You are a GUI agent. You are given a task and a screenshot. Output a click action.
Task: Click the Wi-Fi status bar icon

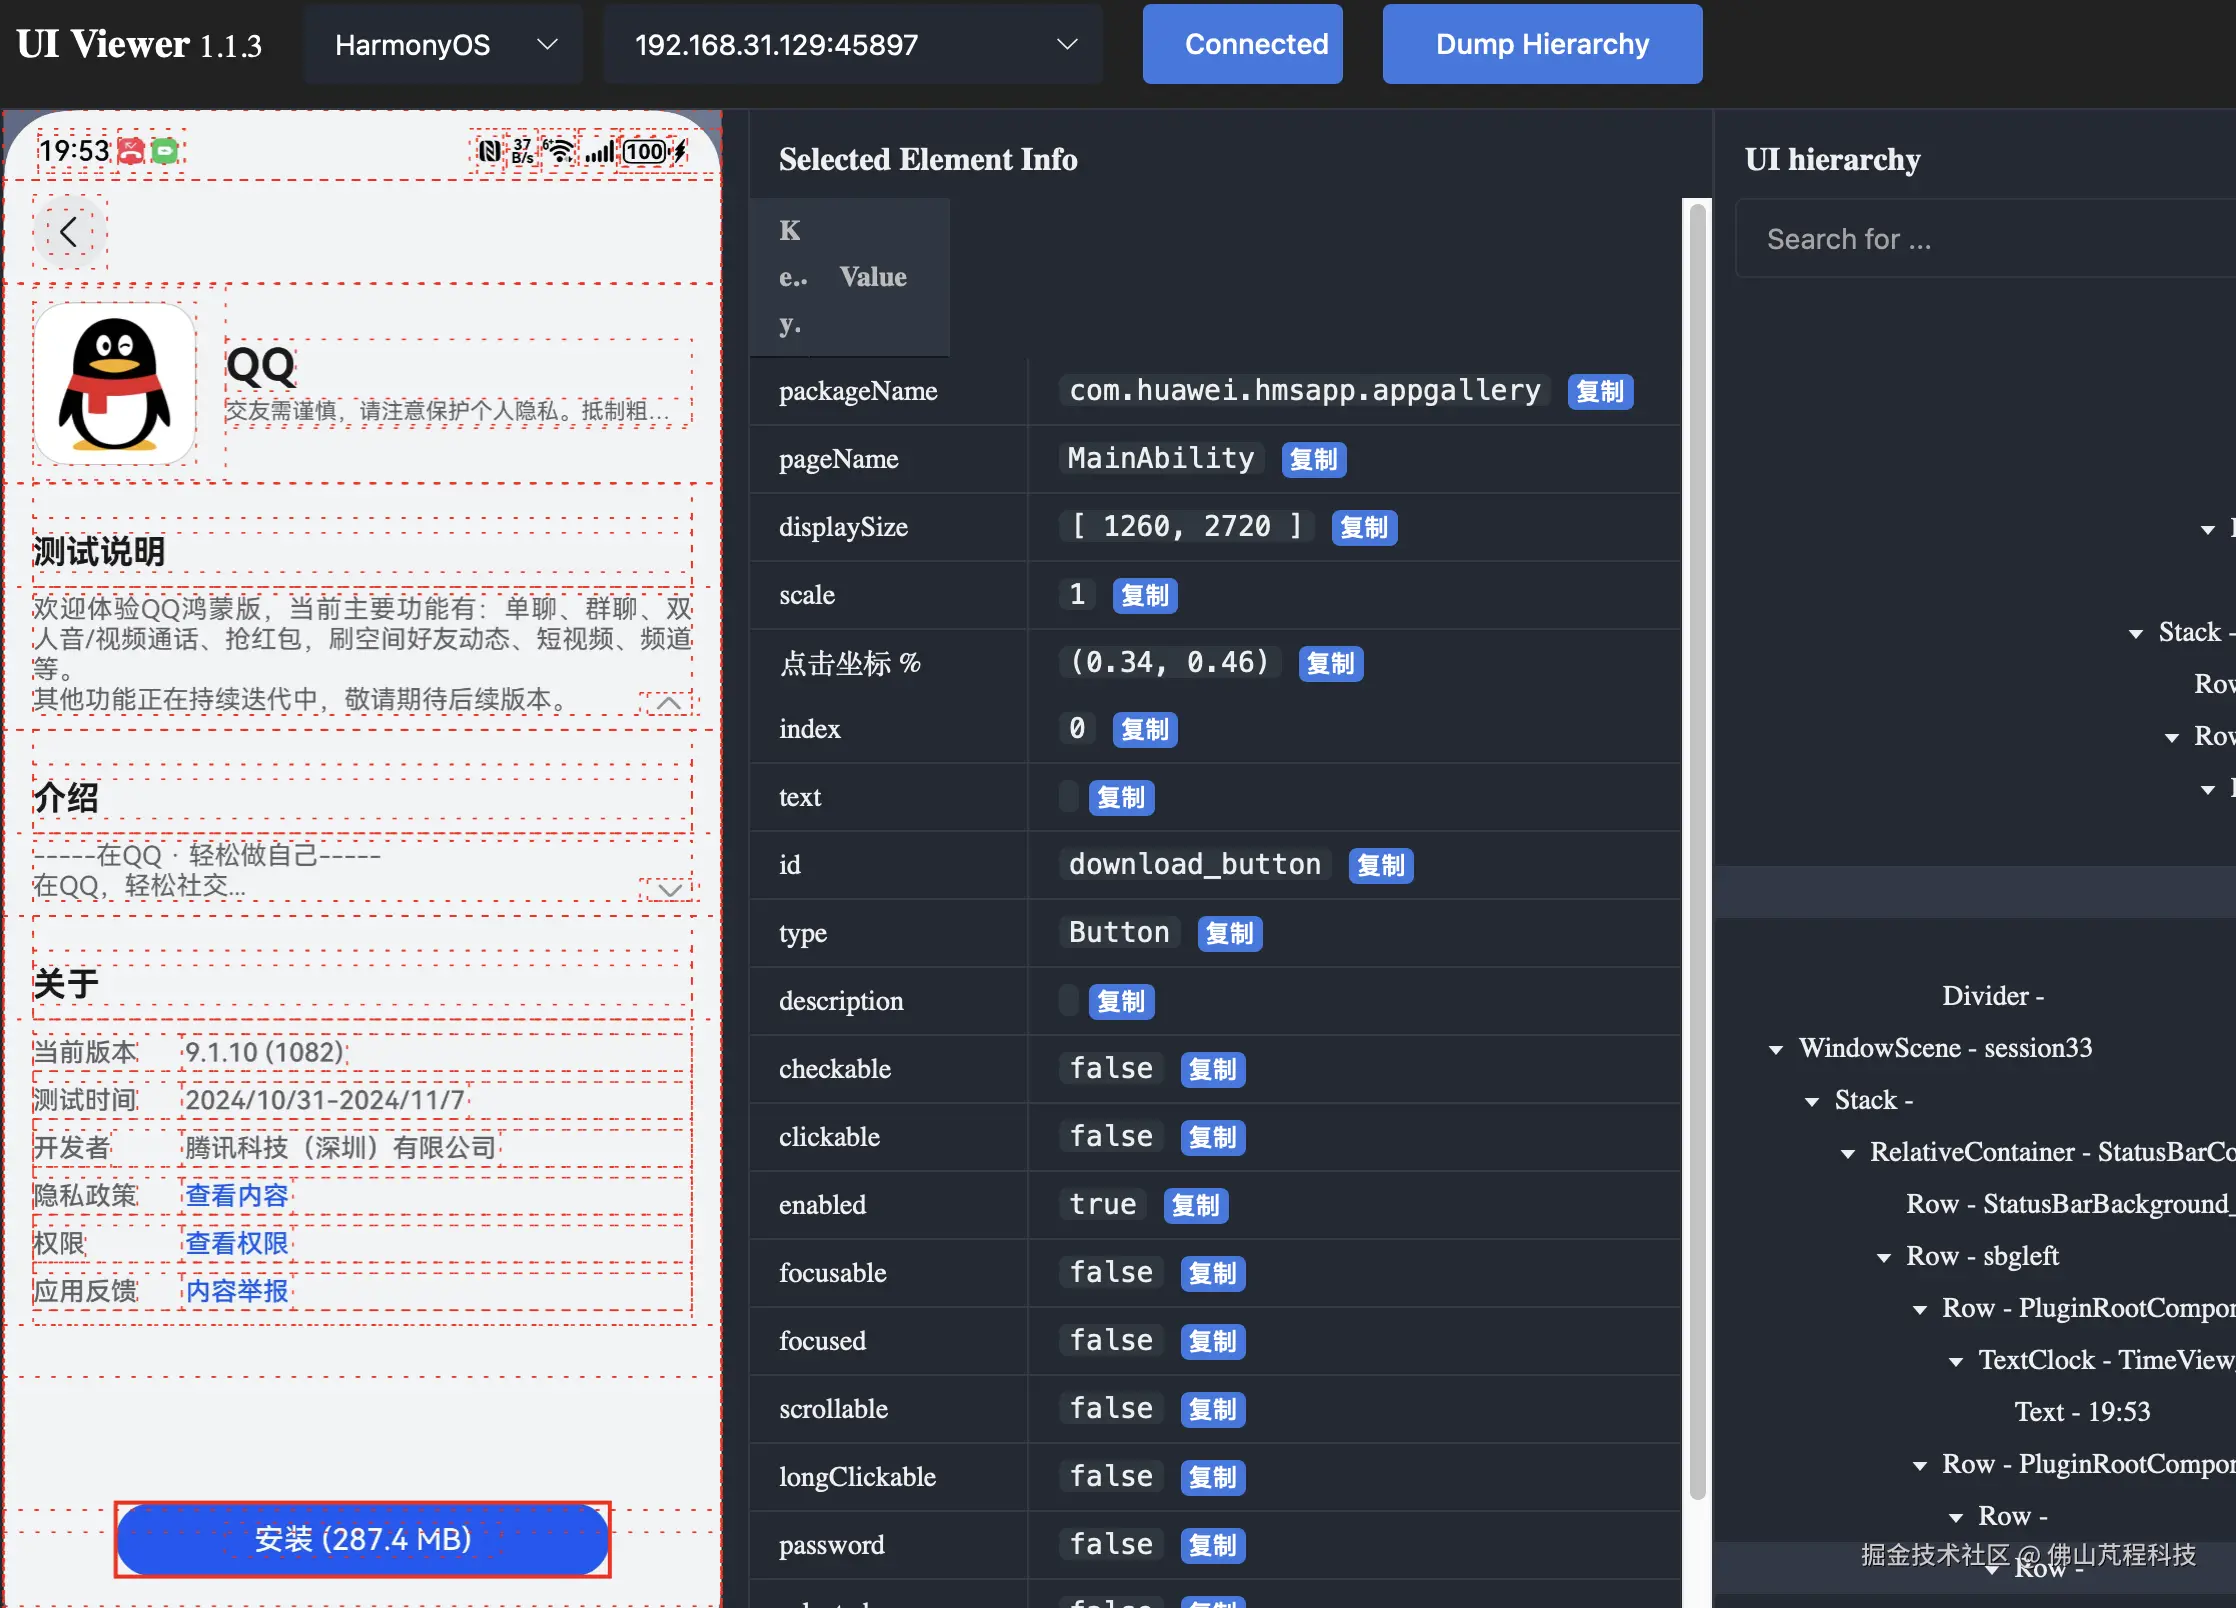coord(560,151)
